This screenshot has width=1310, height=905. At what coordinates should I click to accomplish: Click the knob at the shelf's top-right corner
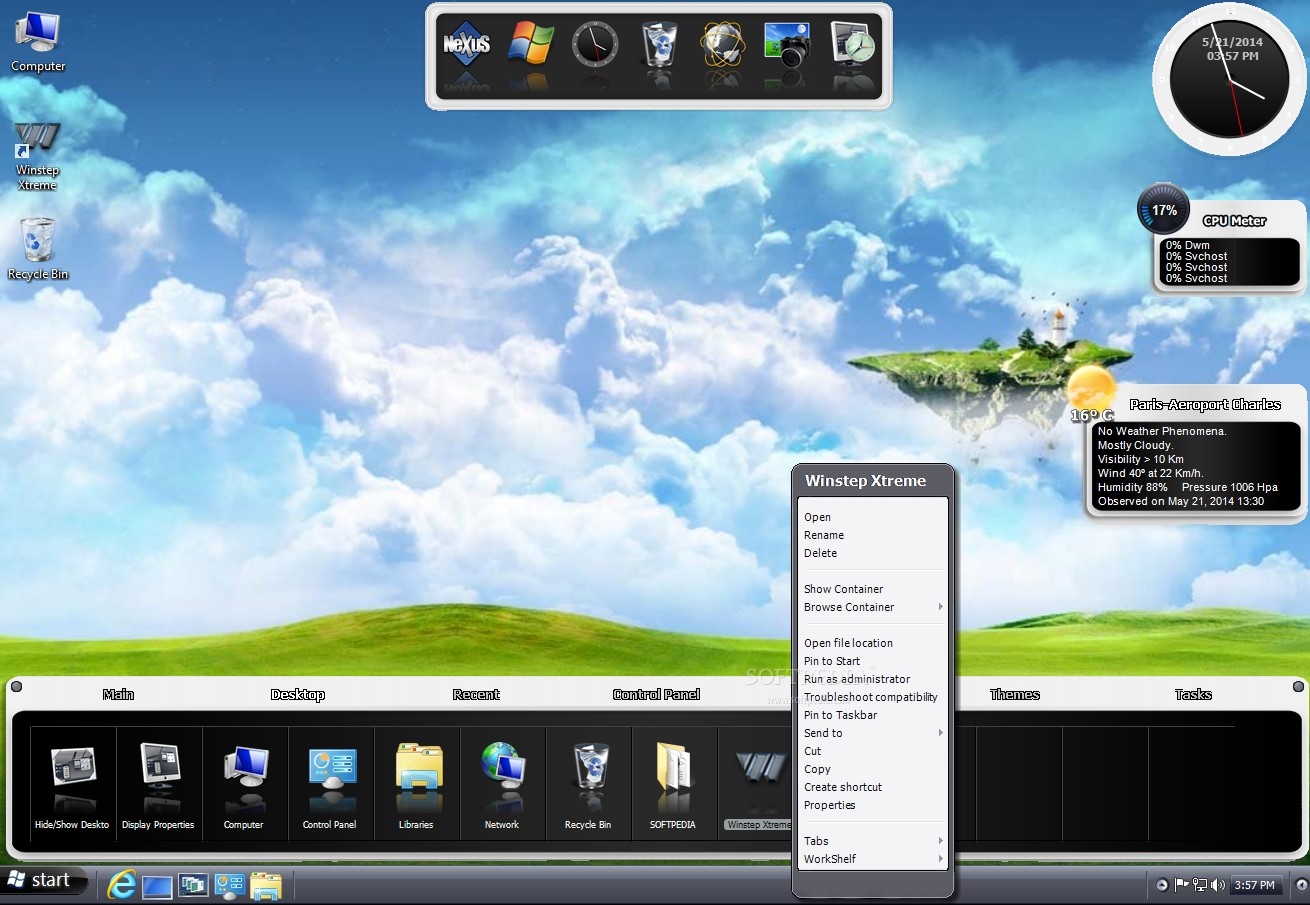(x=1298, y=687)
